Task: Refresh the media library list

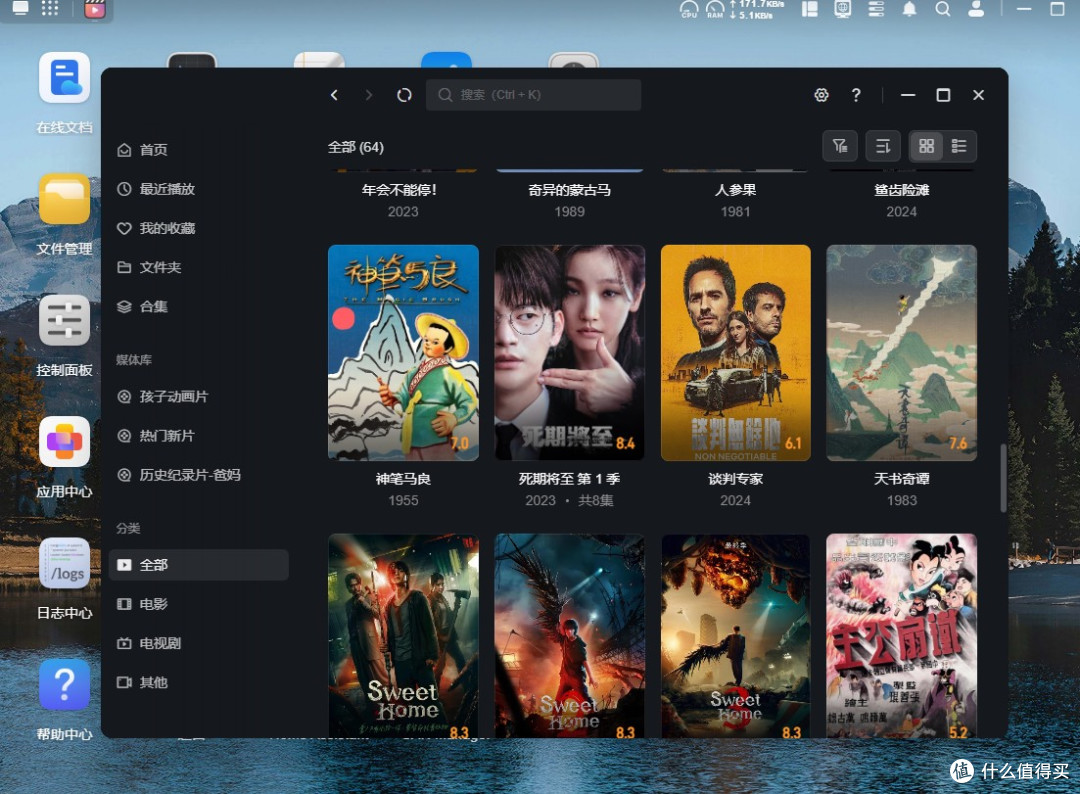Action: [404, 95]
